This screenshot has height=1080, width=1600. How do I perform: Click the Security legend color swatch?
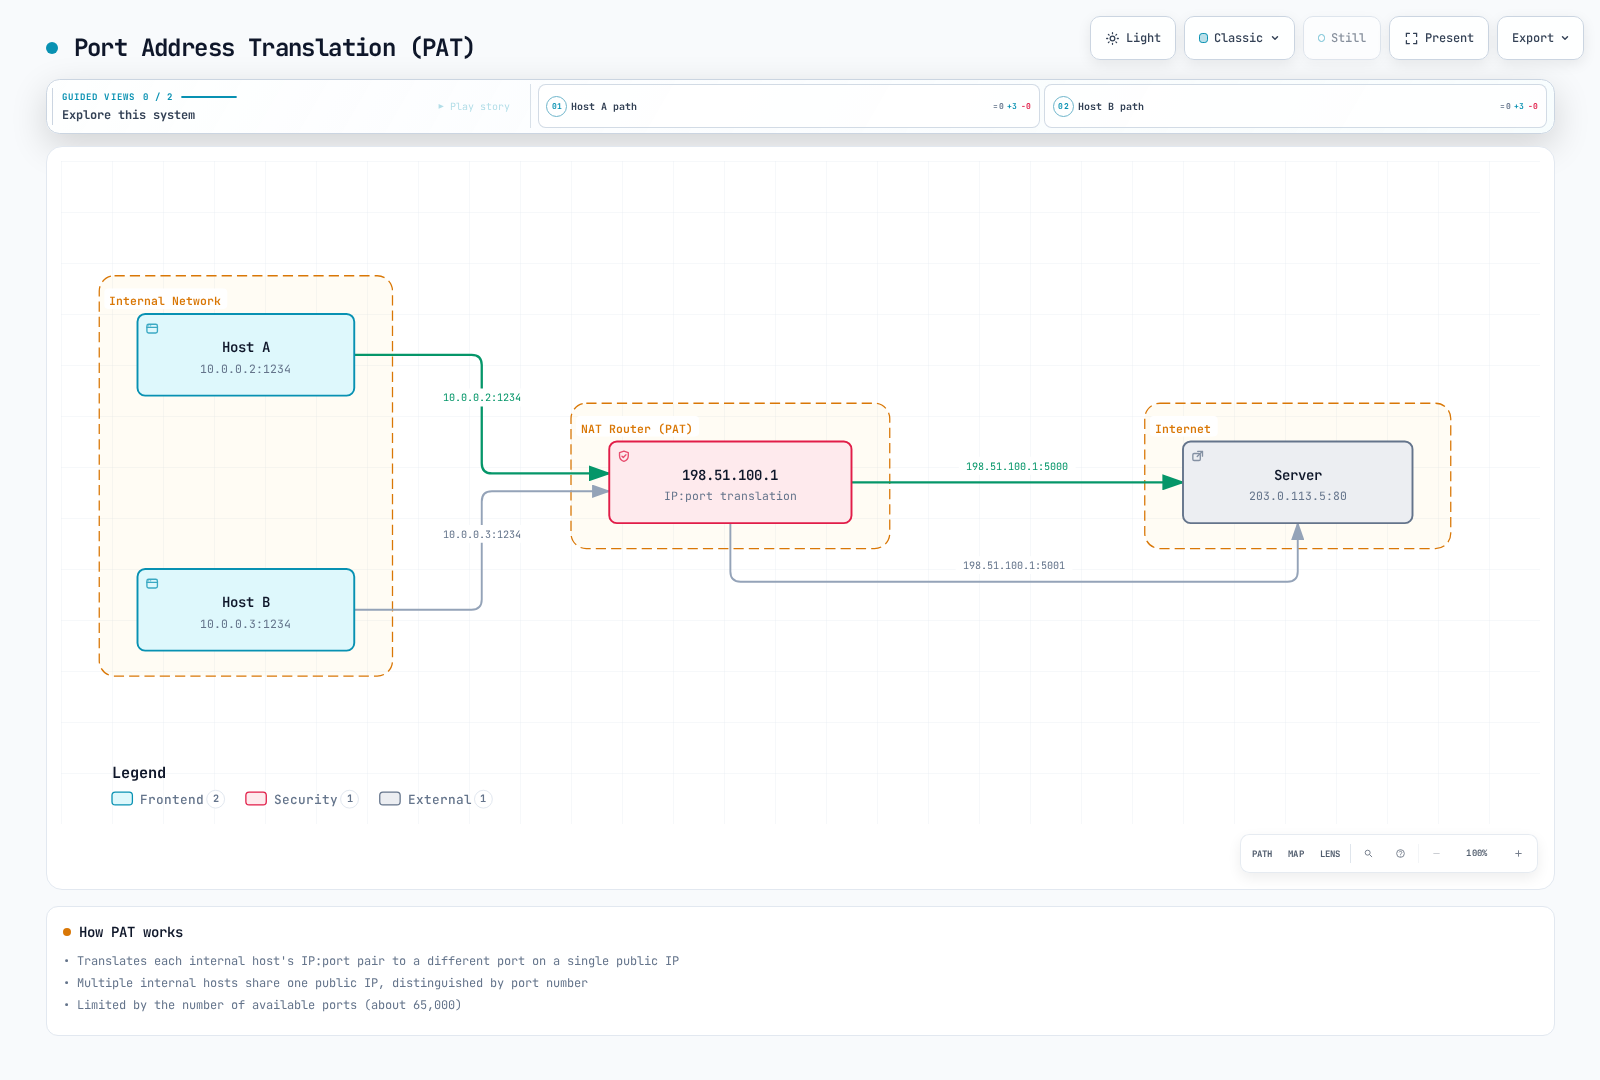pyautogui.click(x=256, y=799)
